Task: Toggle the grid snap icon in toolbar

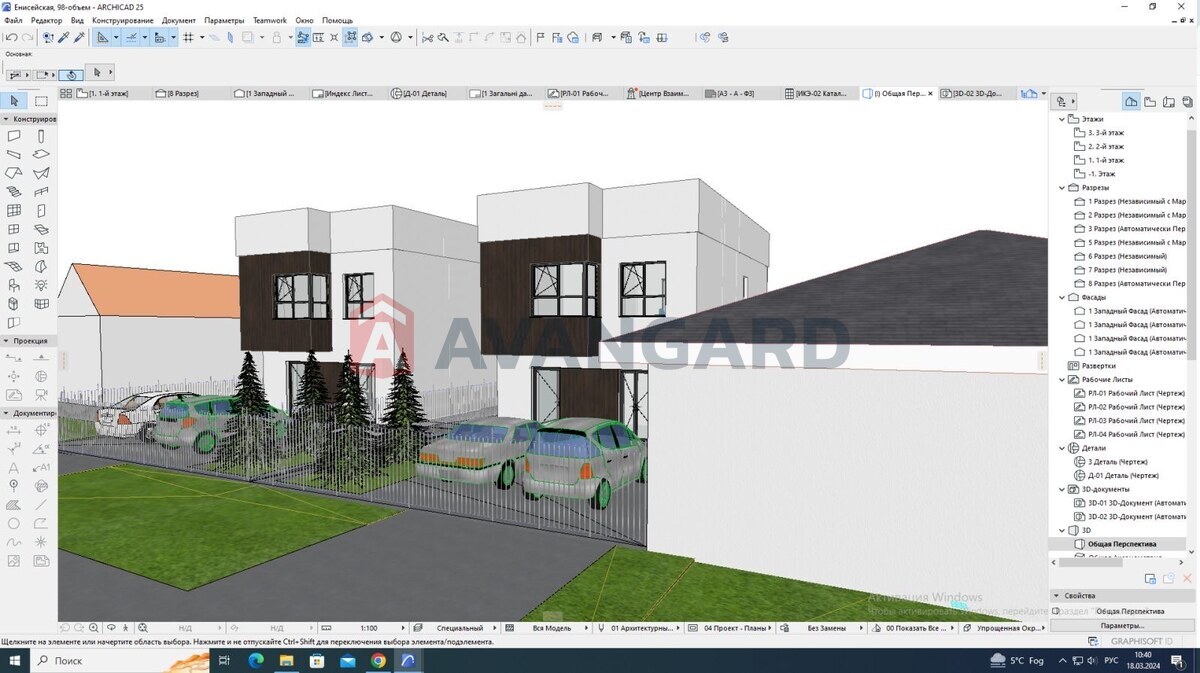Action: [188, 38]
